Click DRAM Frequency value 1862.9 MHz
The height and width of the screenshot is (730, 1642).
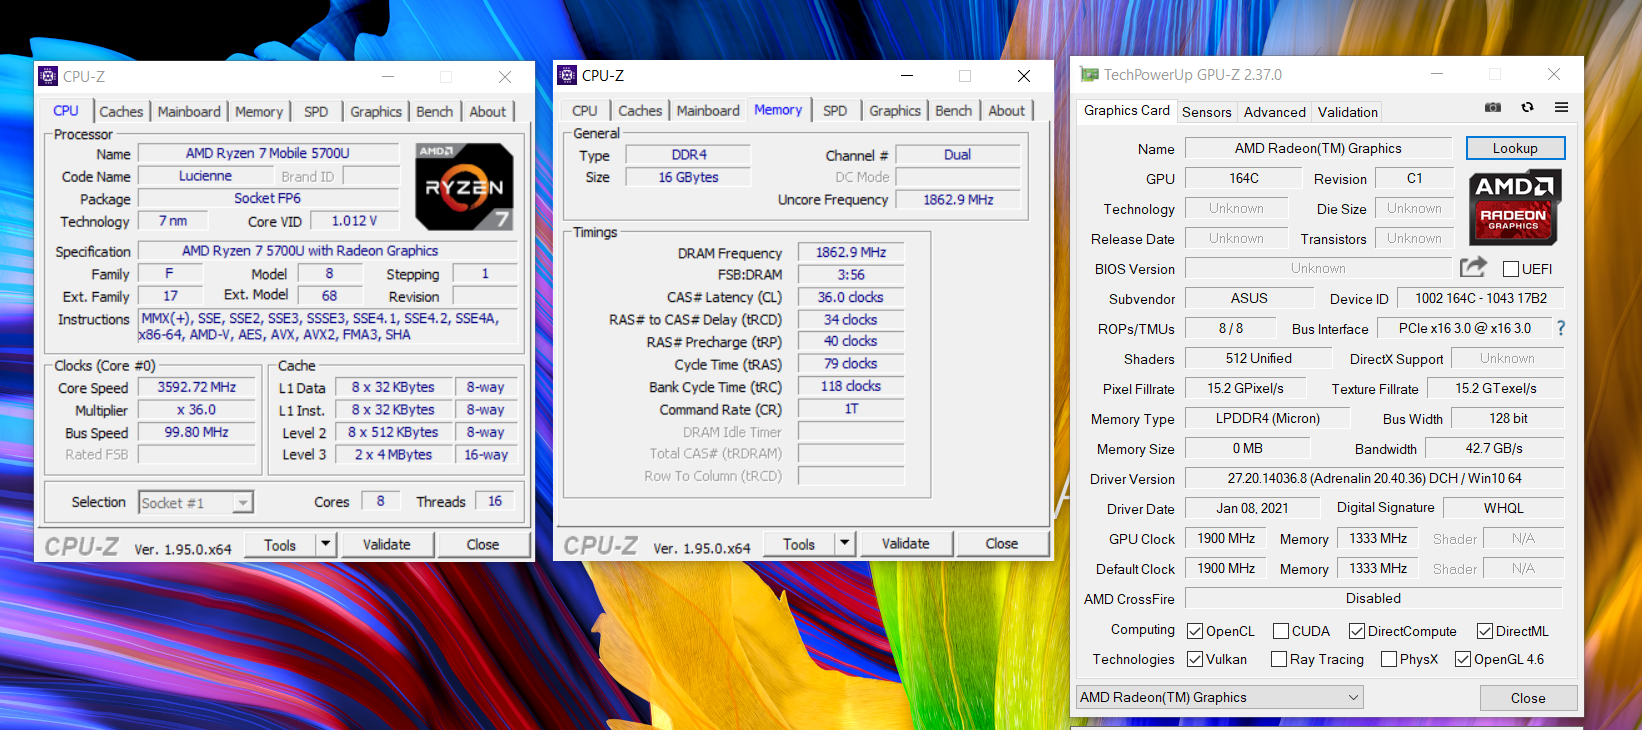tap(851, 252)
